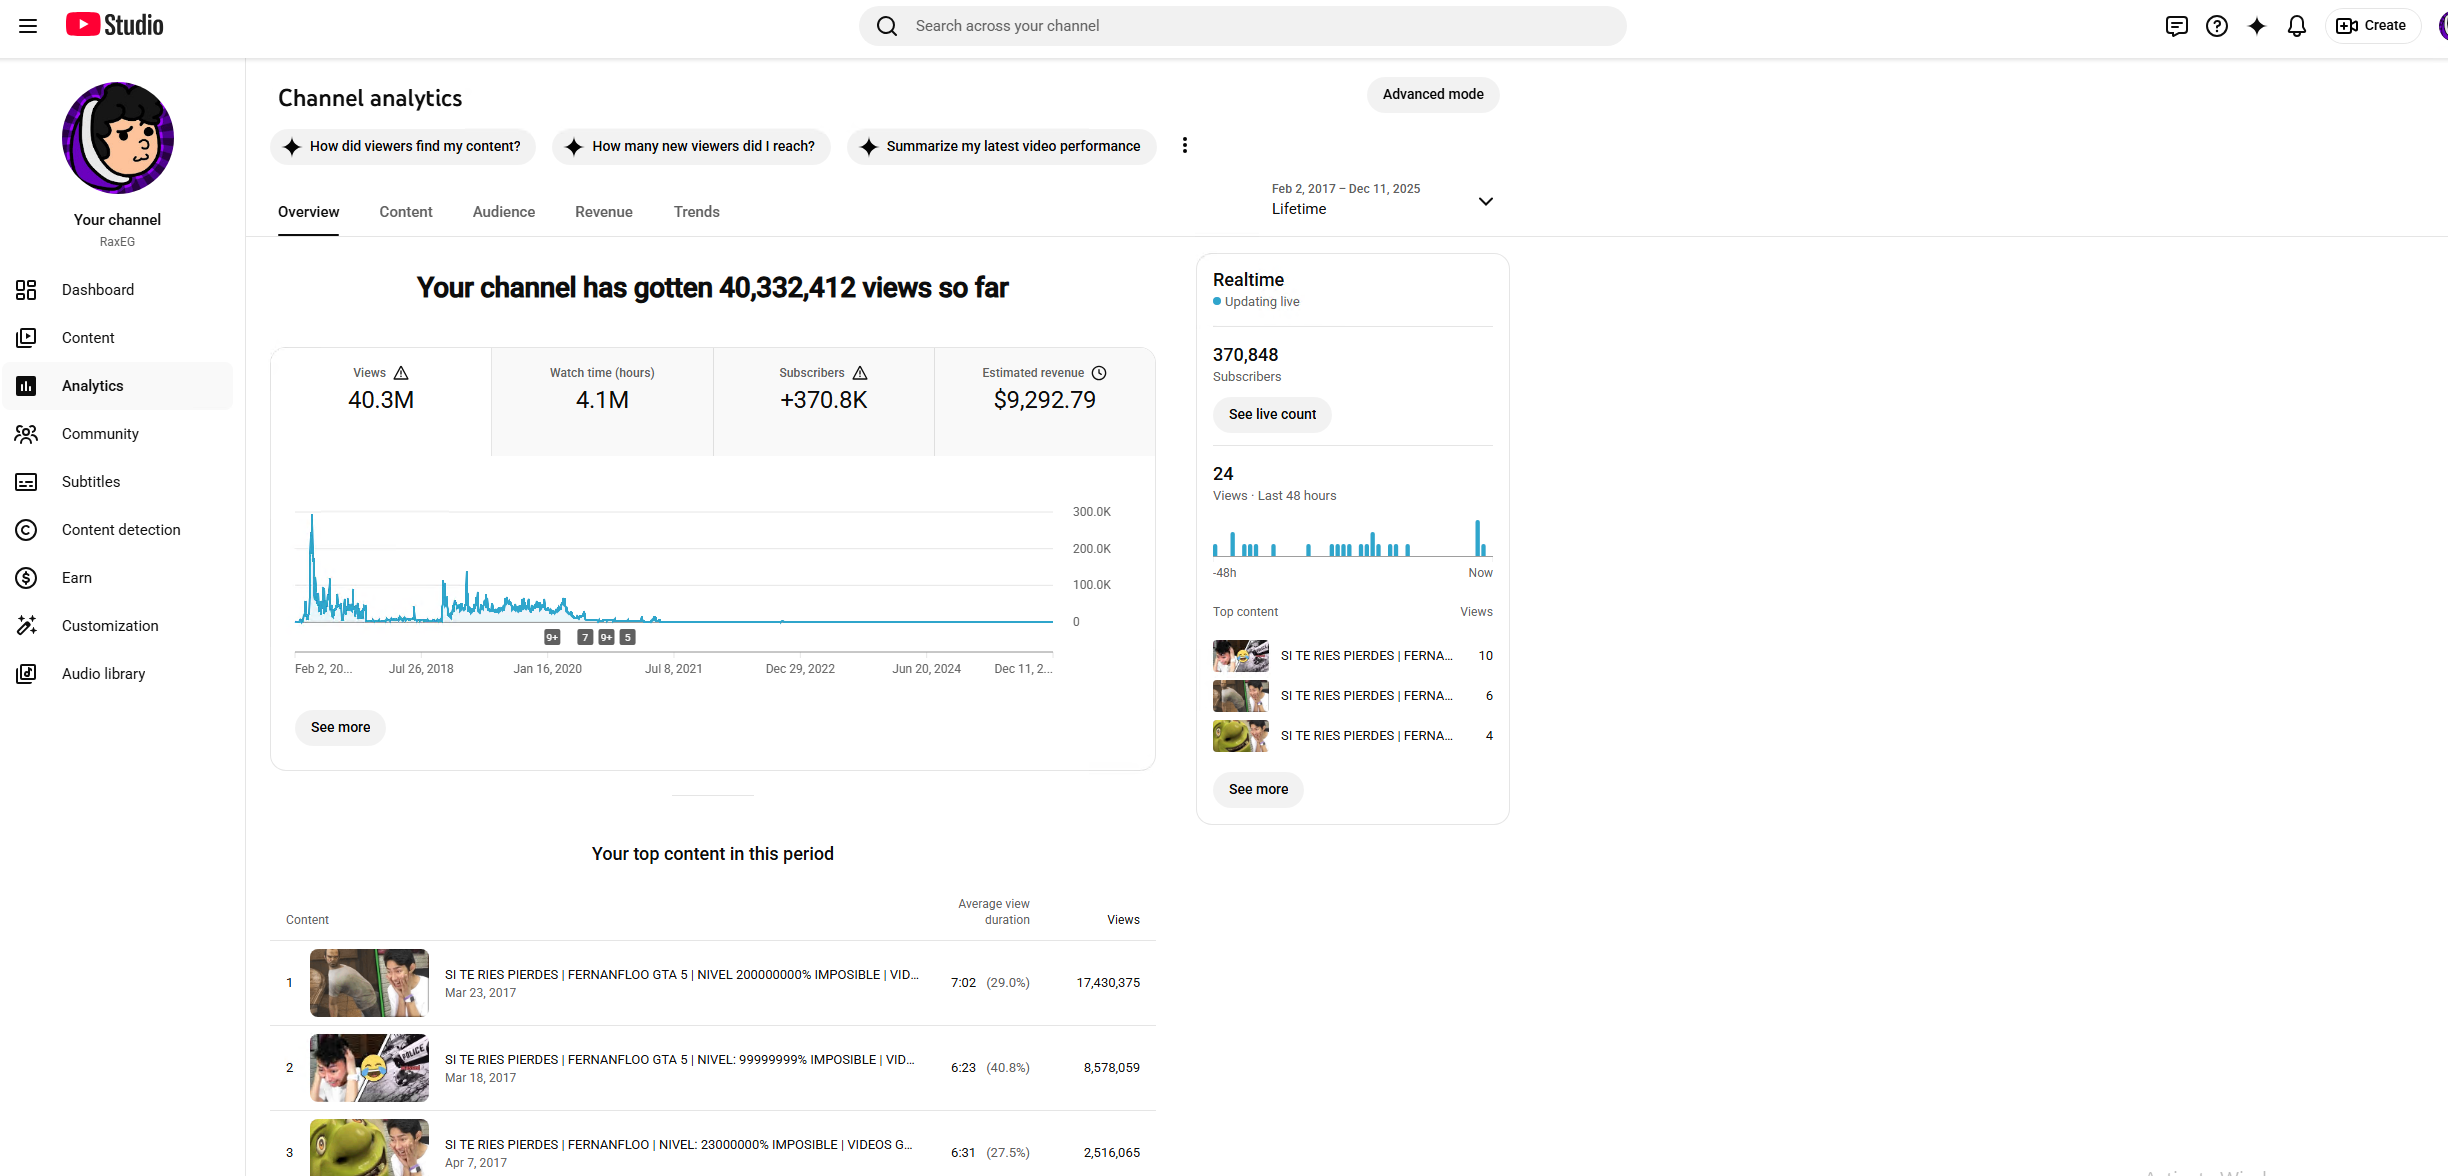The height and width of the screenshot is (1176, 2448).
Task: Open Audio library in sidebar
Action: click(x=103, y=674)
